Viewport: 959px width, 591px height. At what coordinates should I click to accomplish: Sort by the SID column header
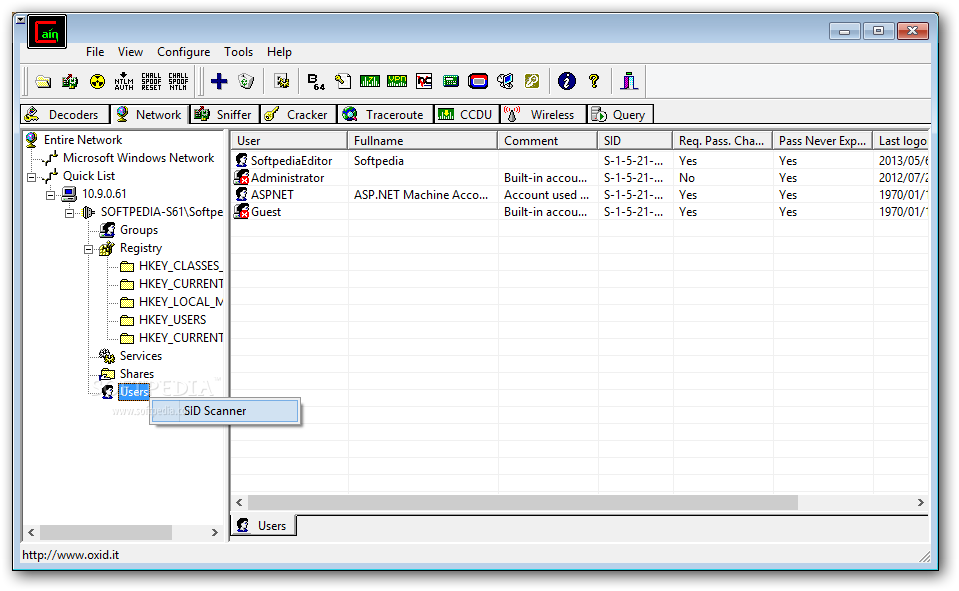[635, 141]
